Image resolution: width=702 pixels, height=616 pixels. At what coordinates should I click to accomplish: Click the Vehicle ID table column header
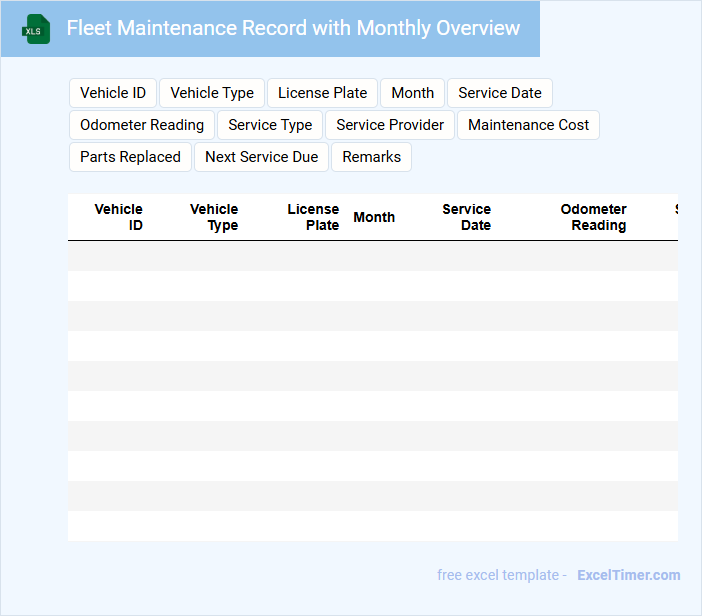click(x=119, y=217)
